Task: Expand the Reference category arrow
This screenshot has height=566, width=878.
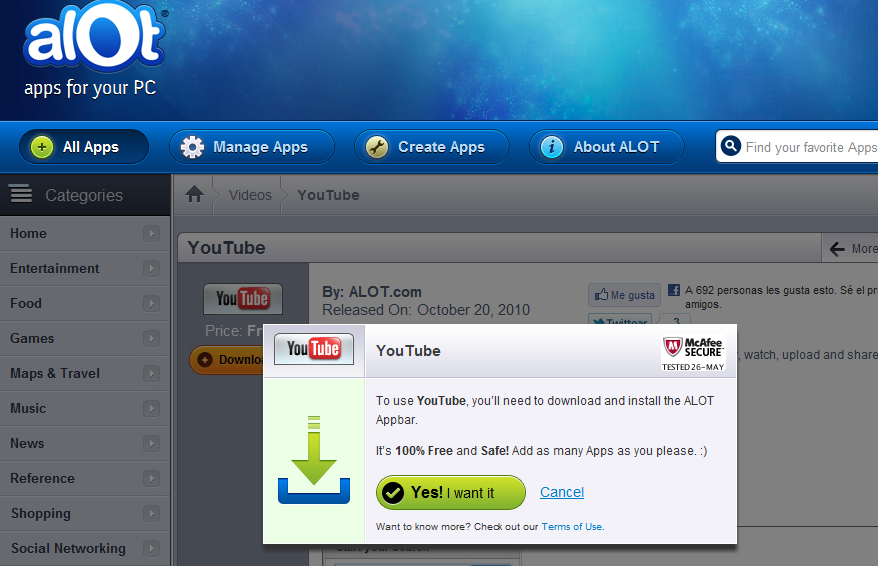Action: 151,479
